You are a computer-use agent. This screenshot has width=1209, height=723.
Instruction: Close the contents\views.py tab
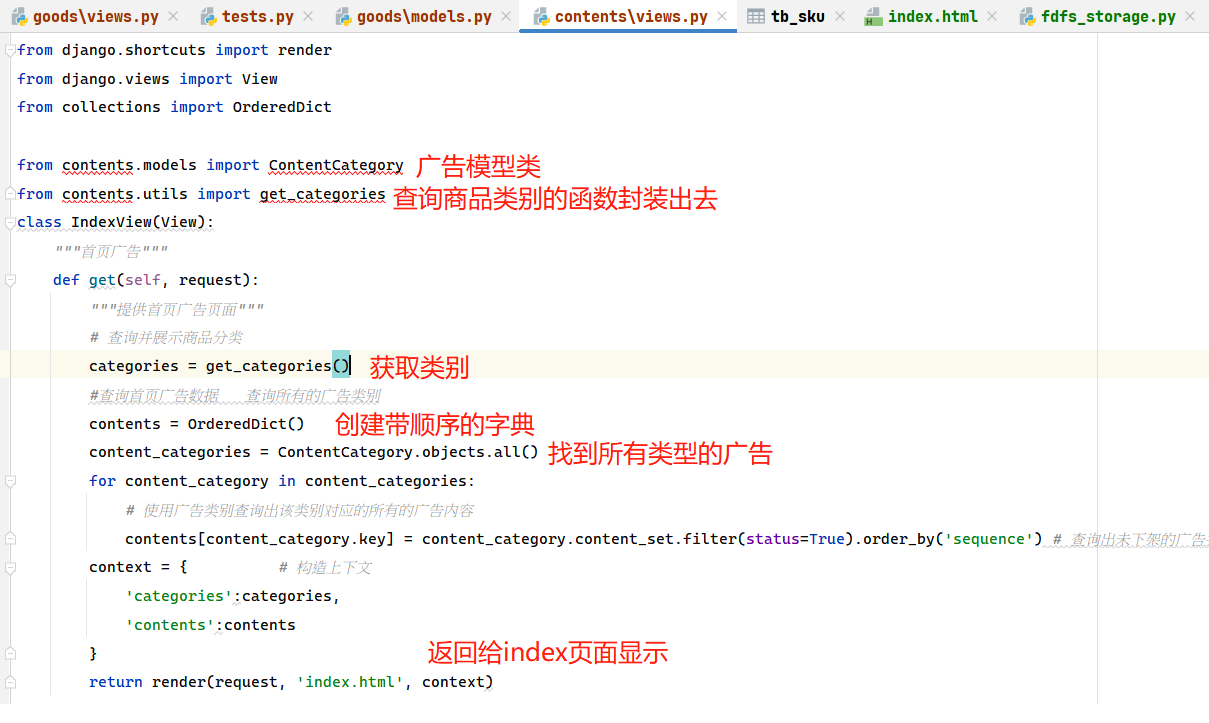pos(722,16)
